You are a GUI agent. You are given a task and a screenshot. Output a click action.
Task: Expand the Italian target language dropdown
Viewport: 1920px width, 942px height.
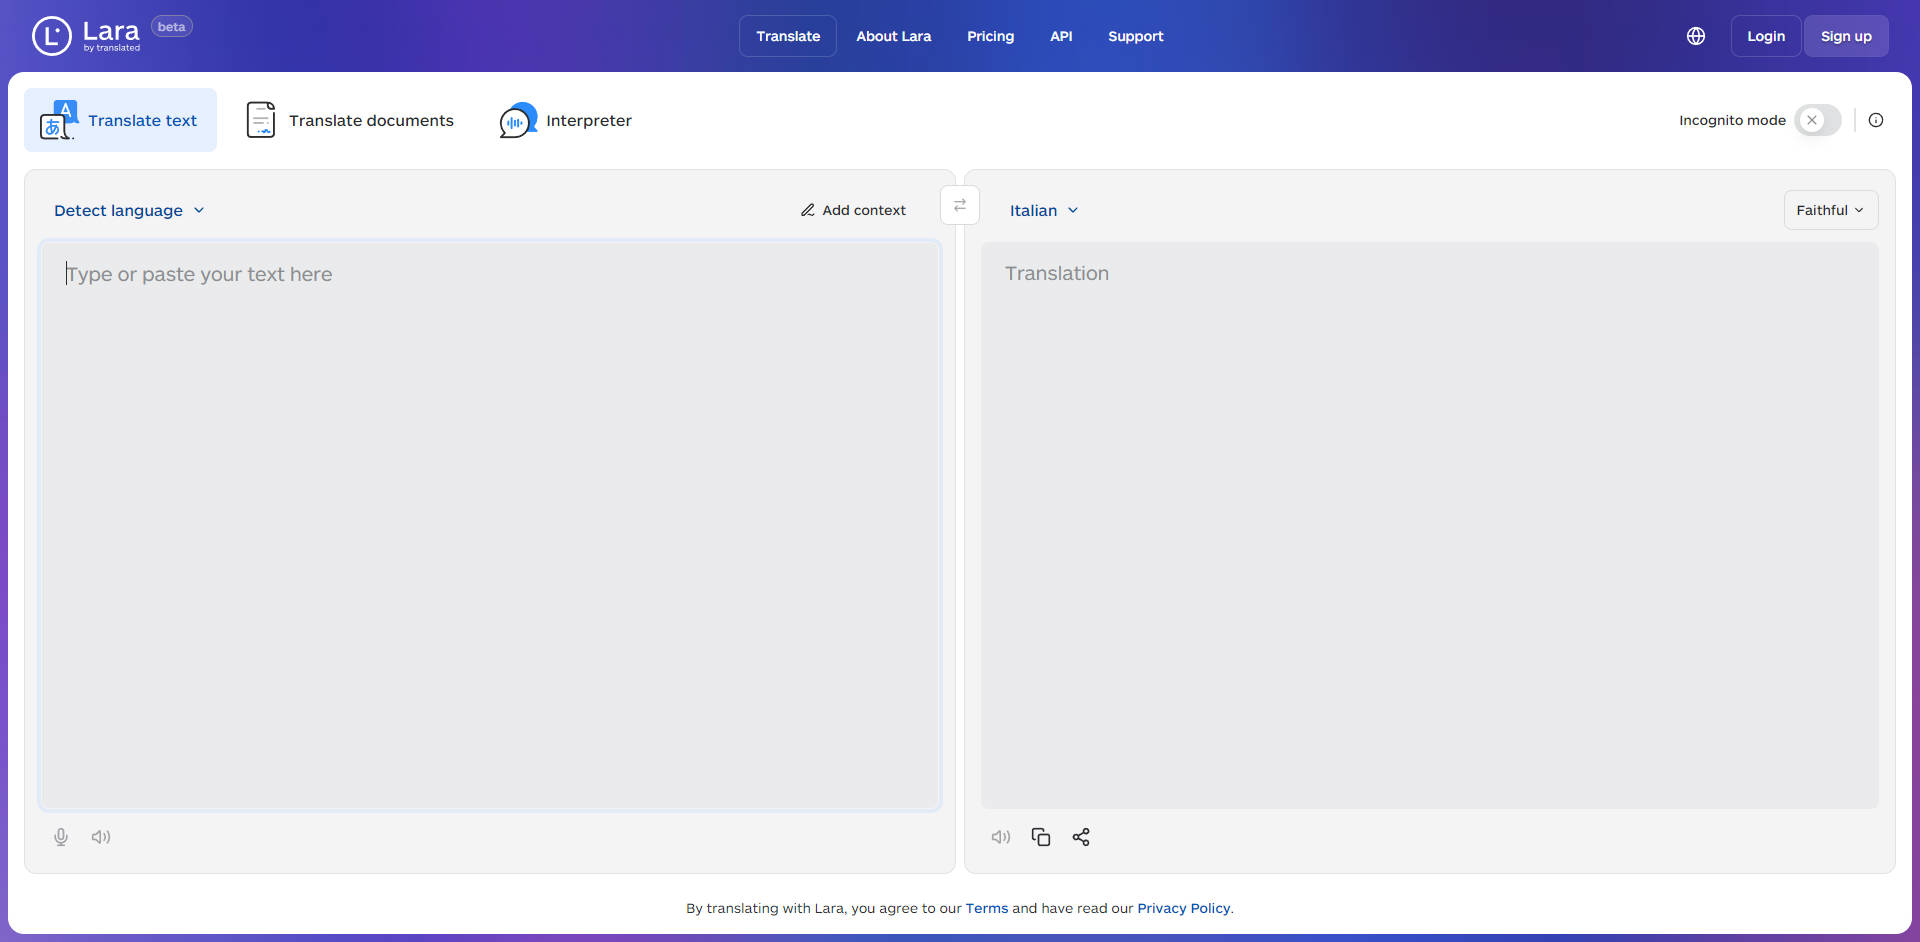(x=1043, y=210)
